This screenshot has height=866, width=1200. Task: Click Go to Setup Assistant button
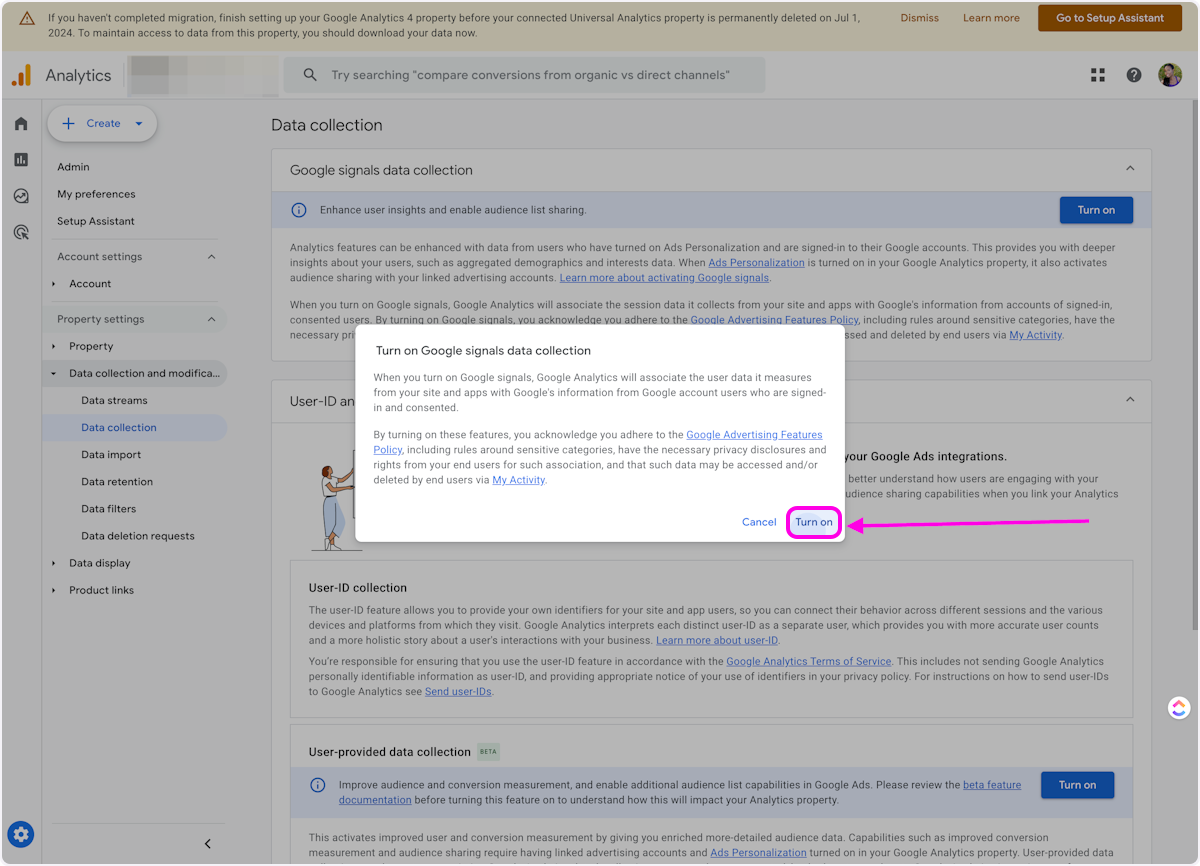(1110, 18)
